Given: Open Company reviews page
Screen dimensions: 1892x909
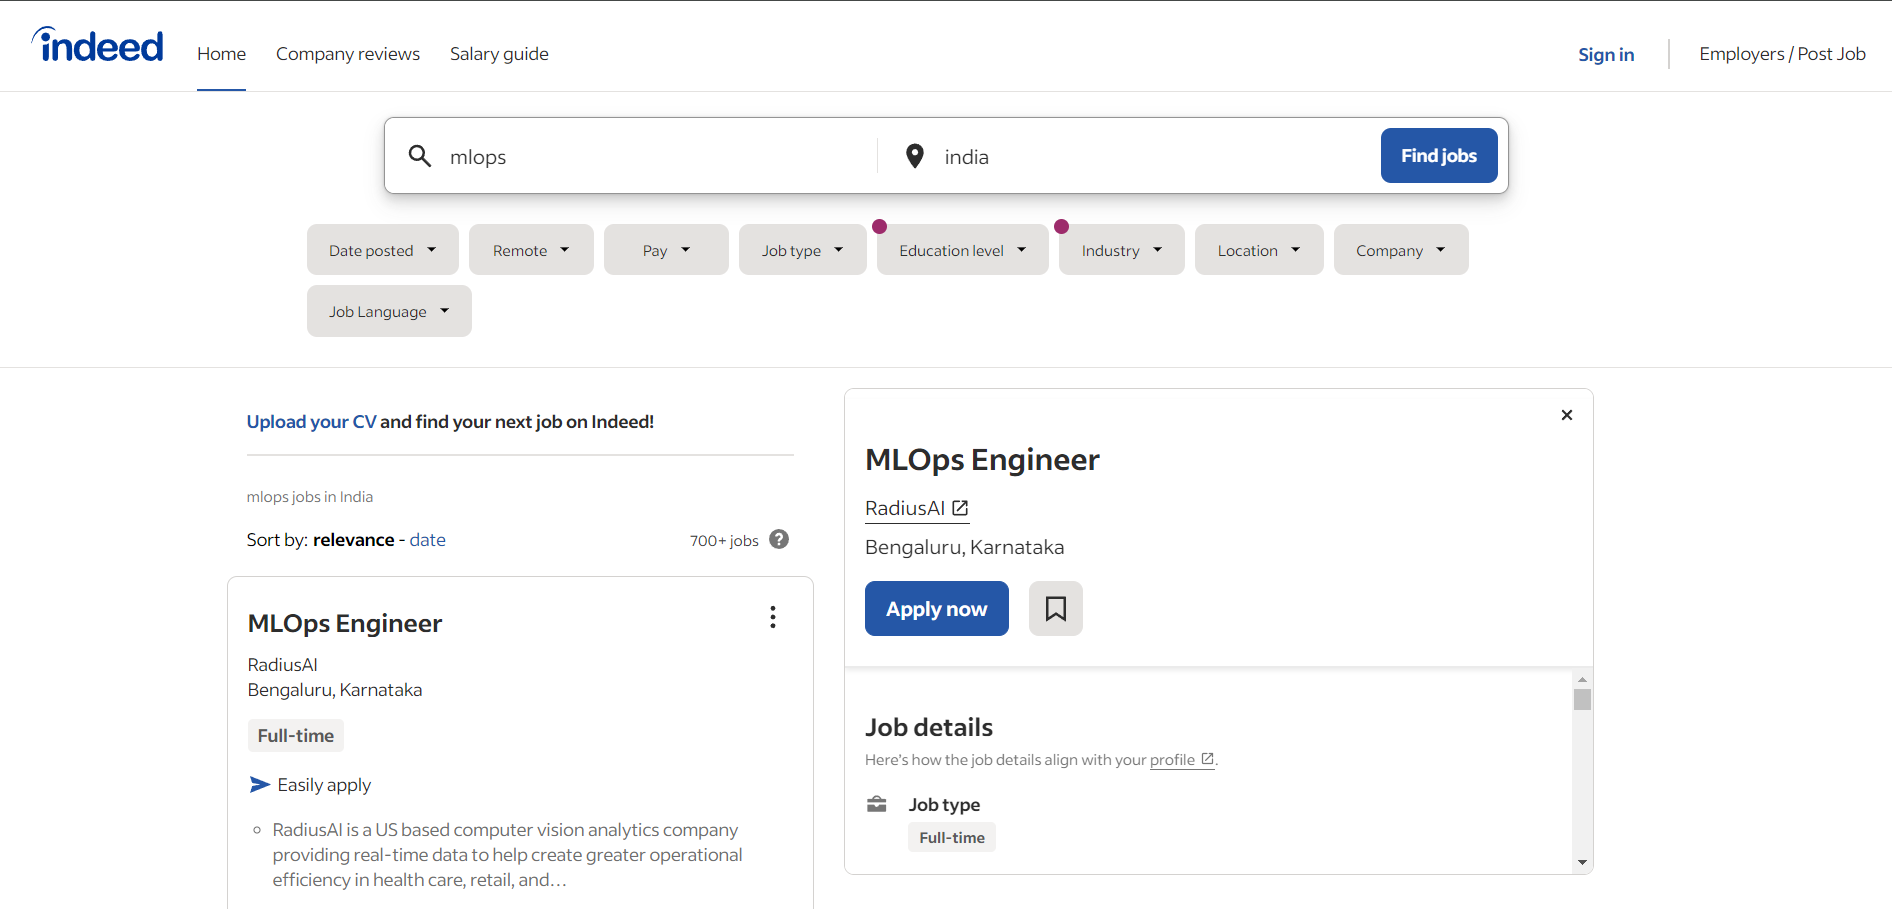Looking at the screenshot, I should coord(348,54).
